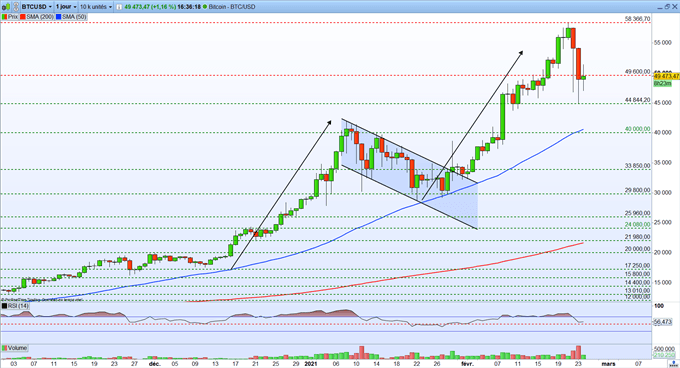
Task: Click the 'SMA (50)' legend label
Action: click(x=74, y=17)
